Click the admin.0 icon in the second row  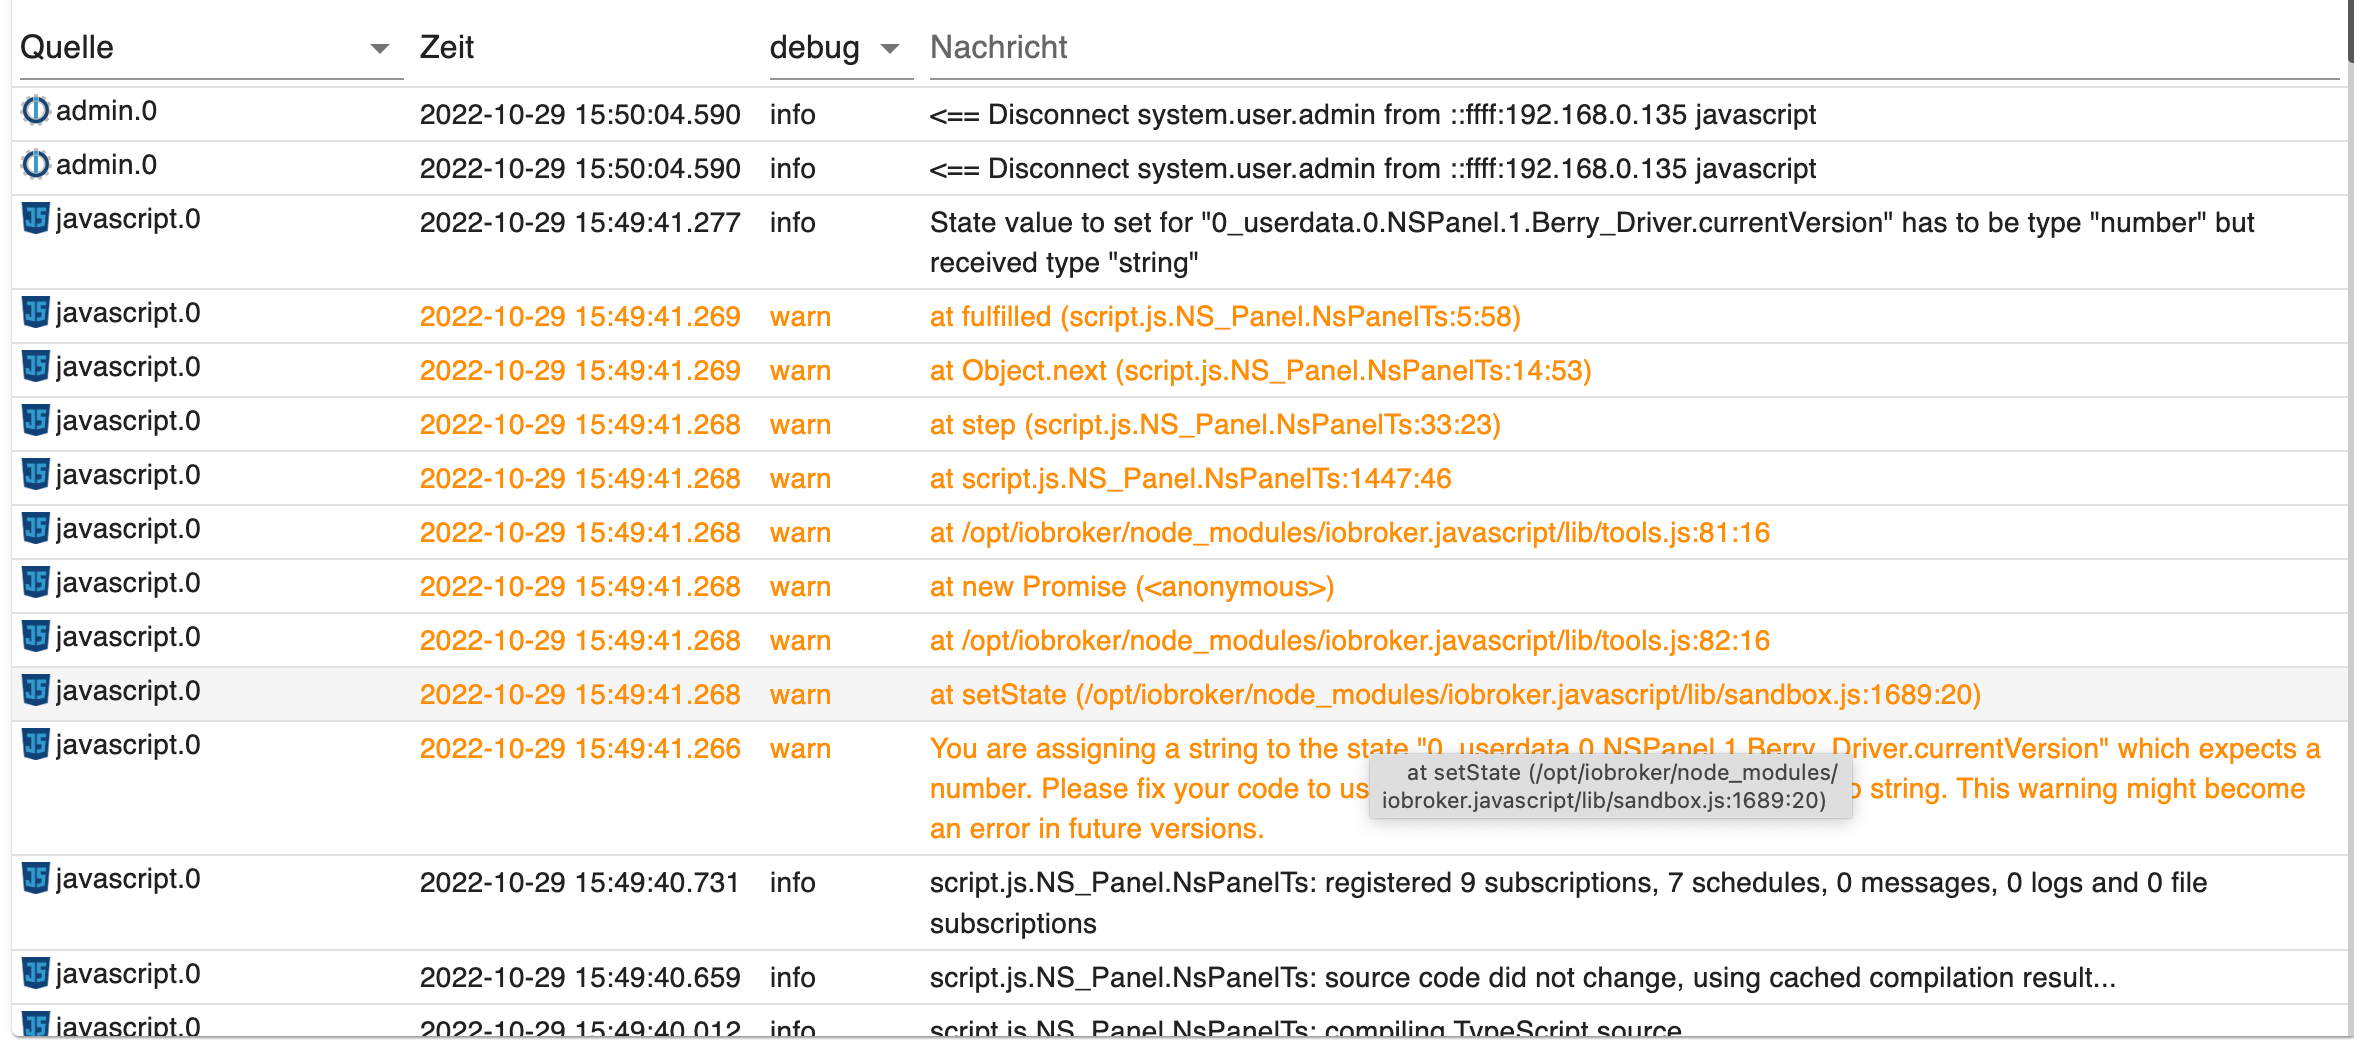36,165
